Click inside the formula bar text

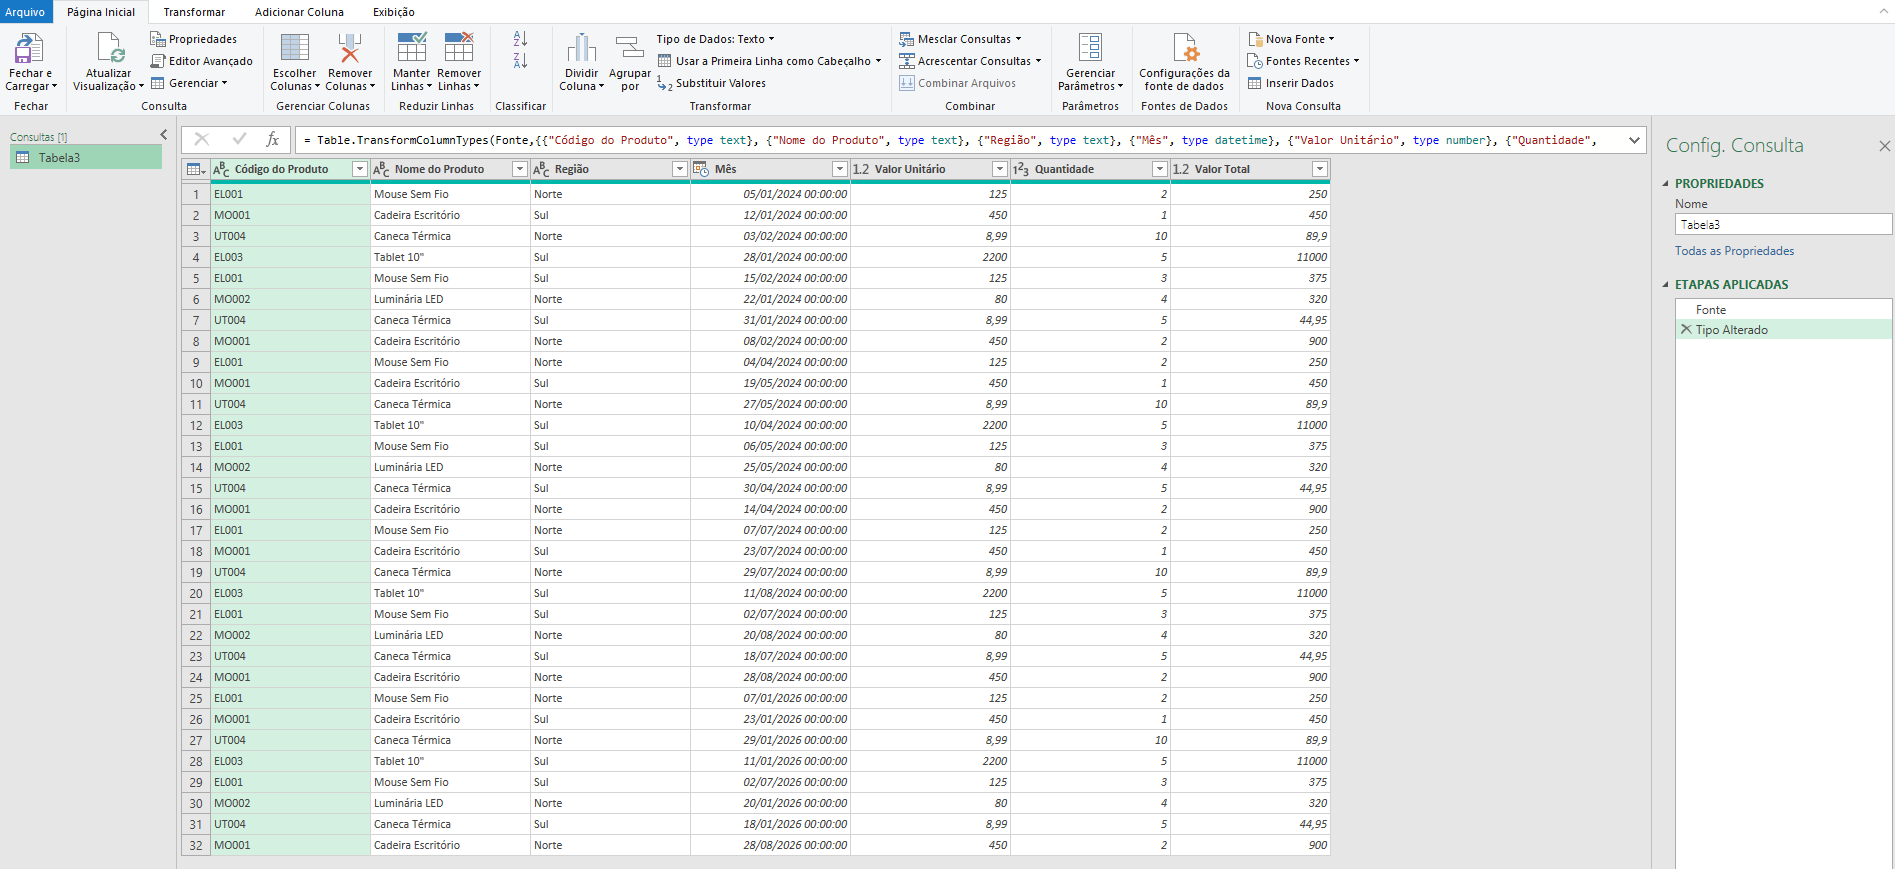coord(960,140)
